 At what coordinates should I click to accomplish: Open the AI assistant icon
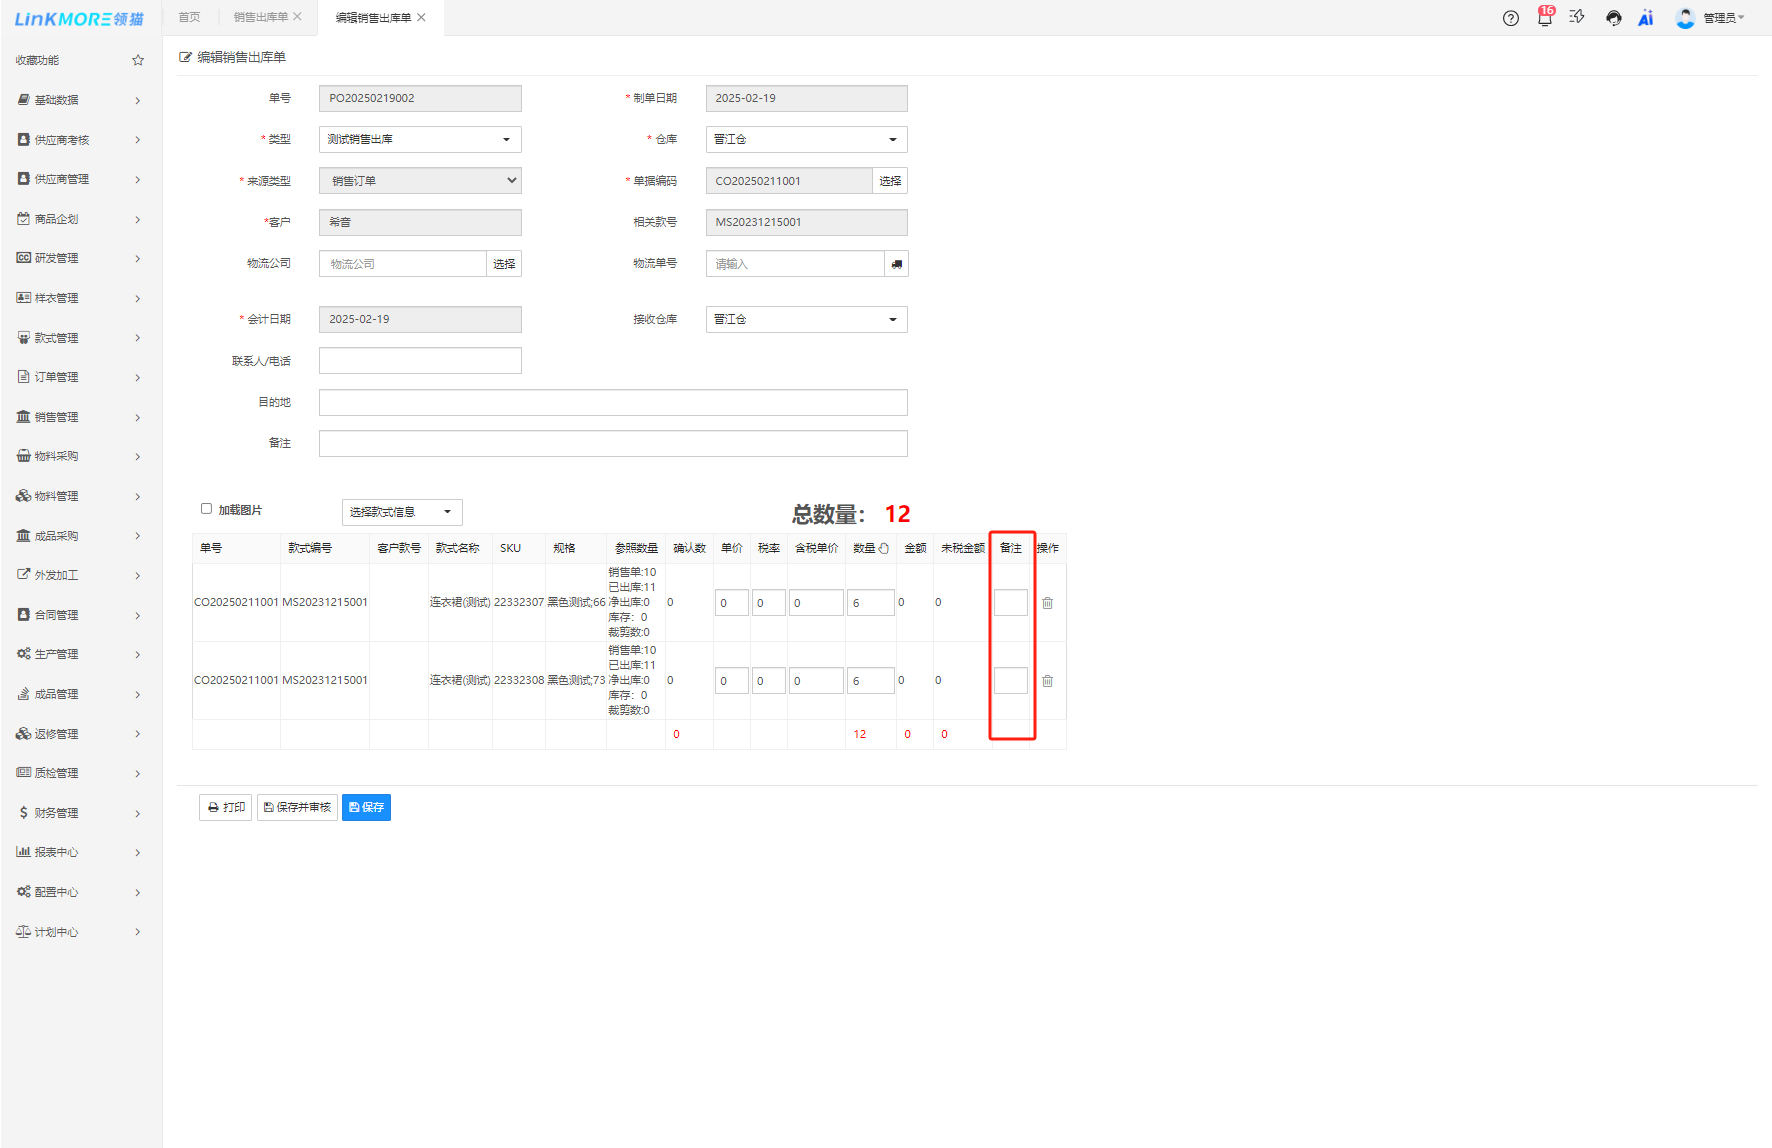[1645, 18]
